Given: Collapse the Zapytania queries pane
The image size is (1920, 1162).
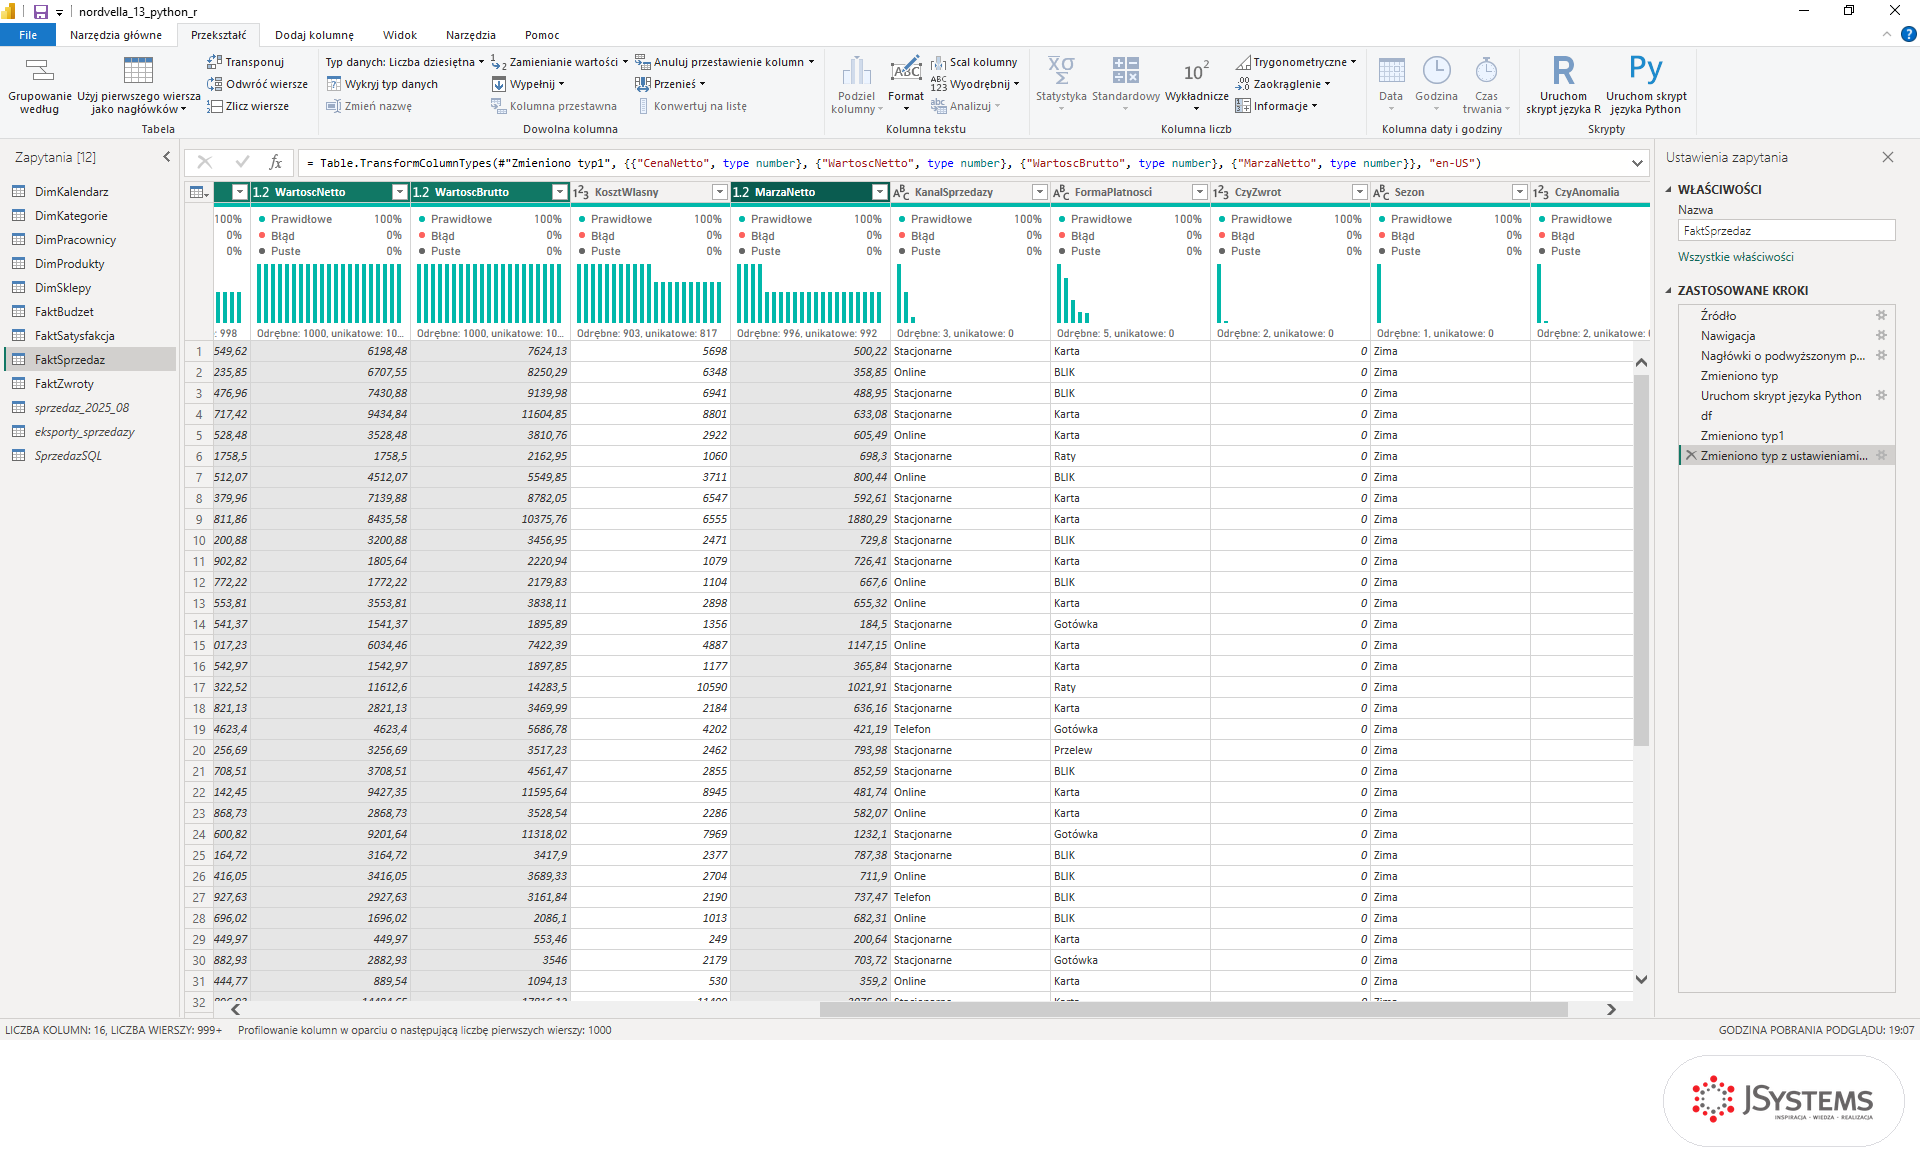Looking at the screenshot, I should (x=167, y=157).
